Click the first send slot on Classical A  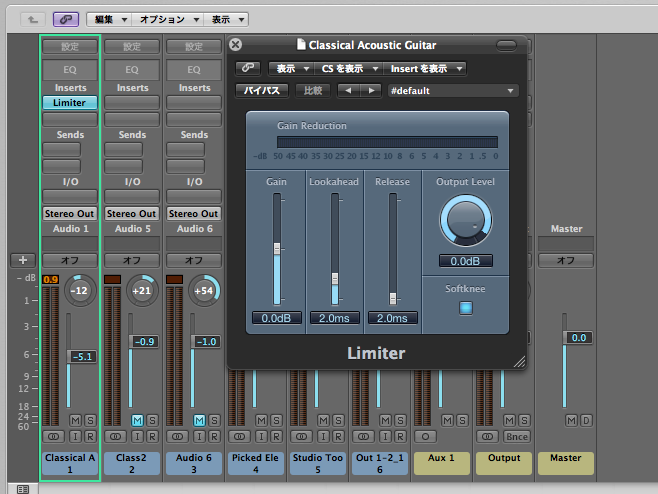tap(61, 149)
